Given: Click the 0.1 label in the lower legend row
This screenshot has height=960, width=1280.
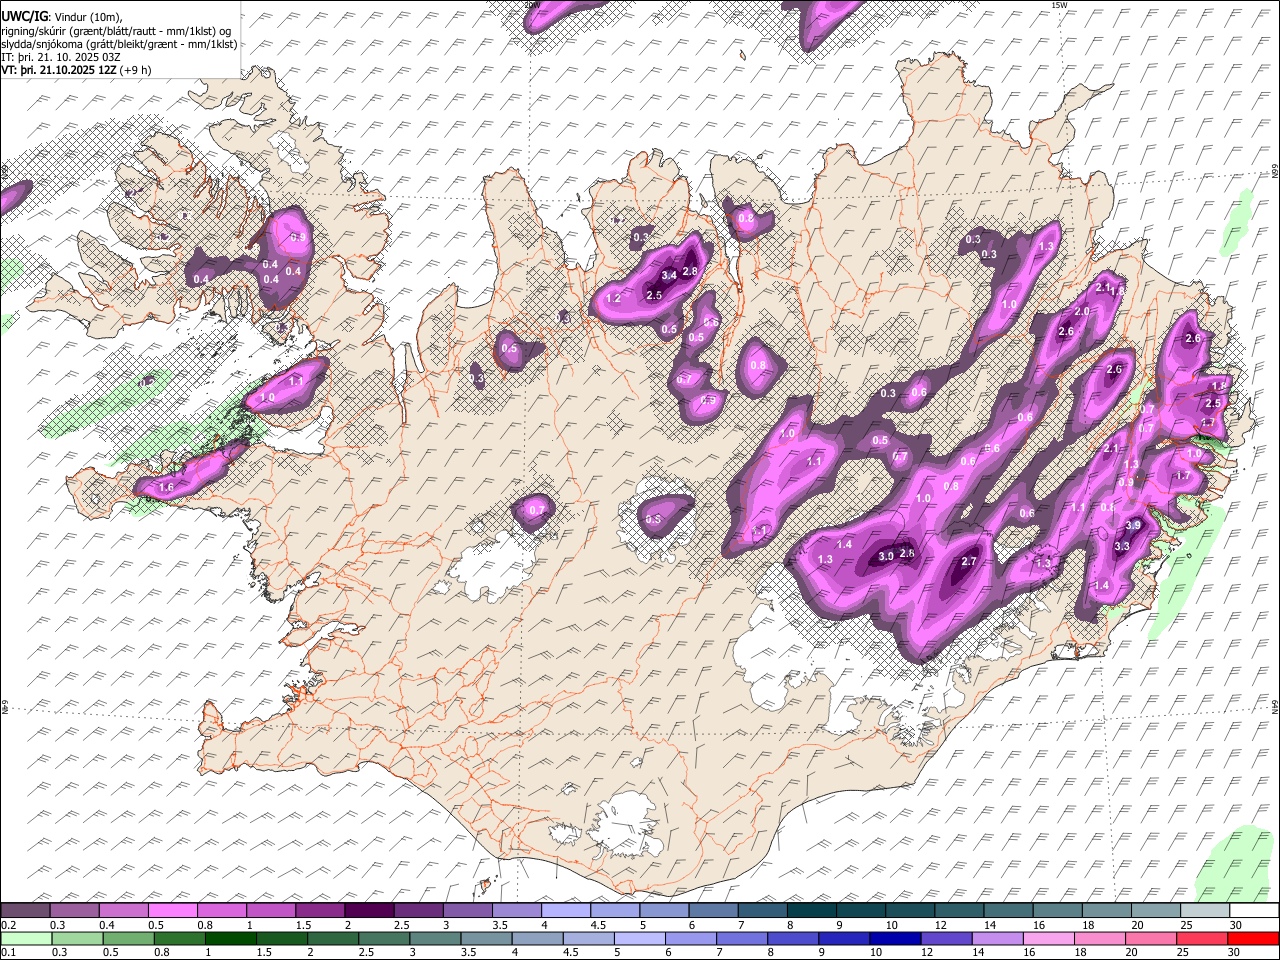Looking at the screenshot, I should coord(8,952).
